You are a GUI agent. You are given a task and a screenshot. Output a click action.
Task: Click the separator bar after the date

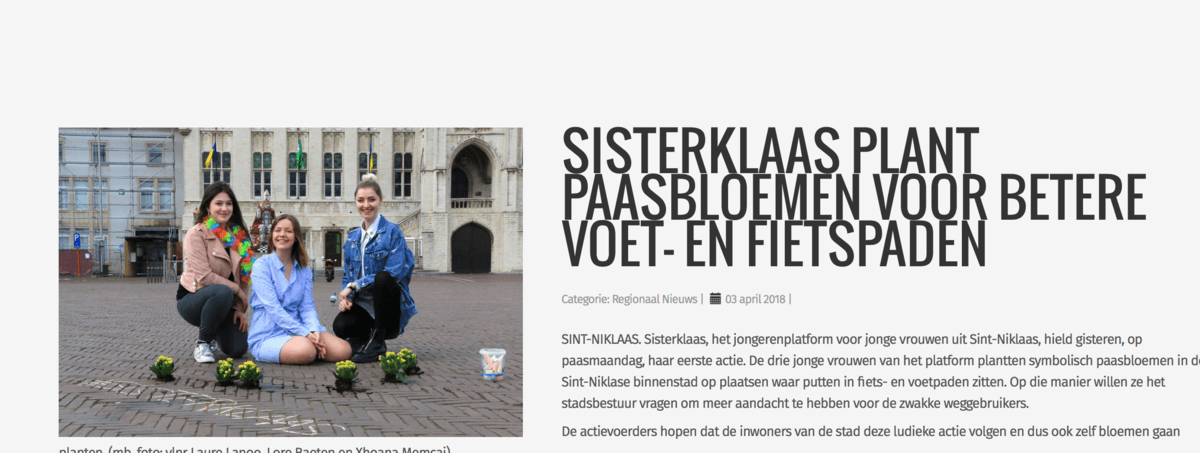pyautogui.click(x=790, y=298)
